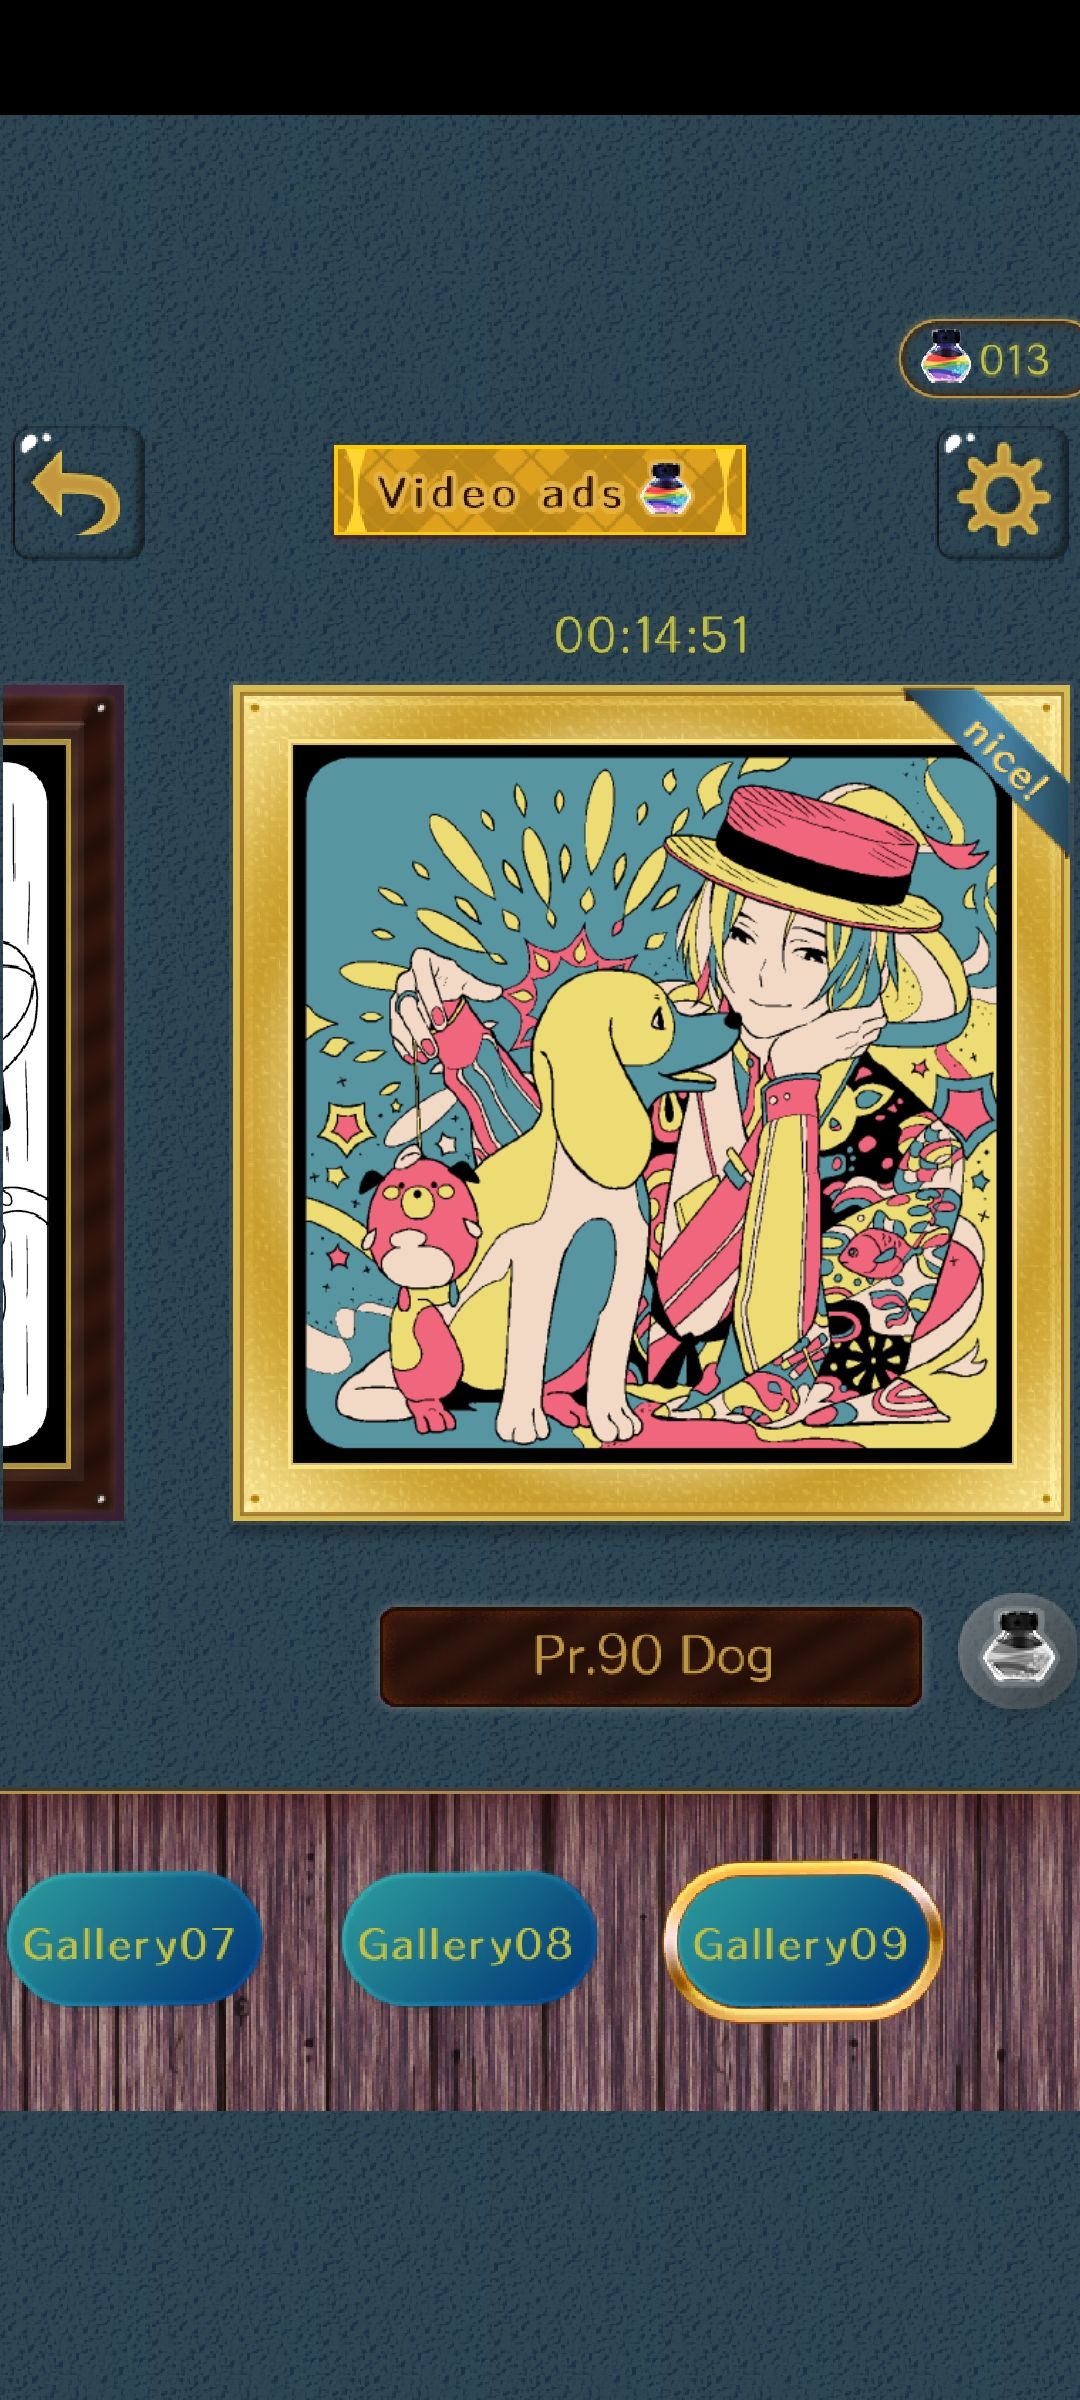Tap the back arrow icon
The image size is (1080, 2400).
tap(78, 492)
